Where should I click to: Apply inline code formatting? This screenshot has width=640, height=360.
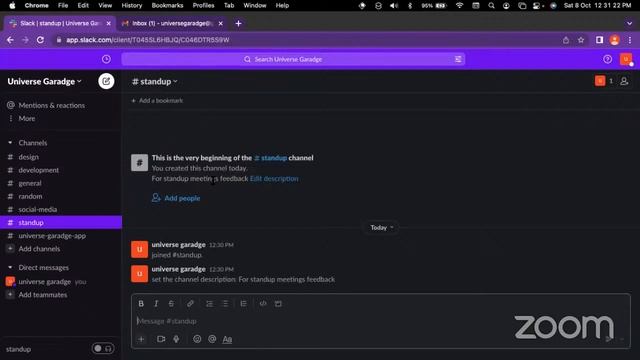point(263,304)
